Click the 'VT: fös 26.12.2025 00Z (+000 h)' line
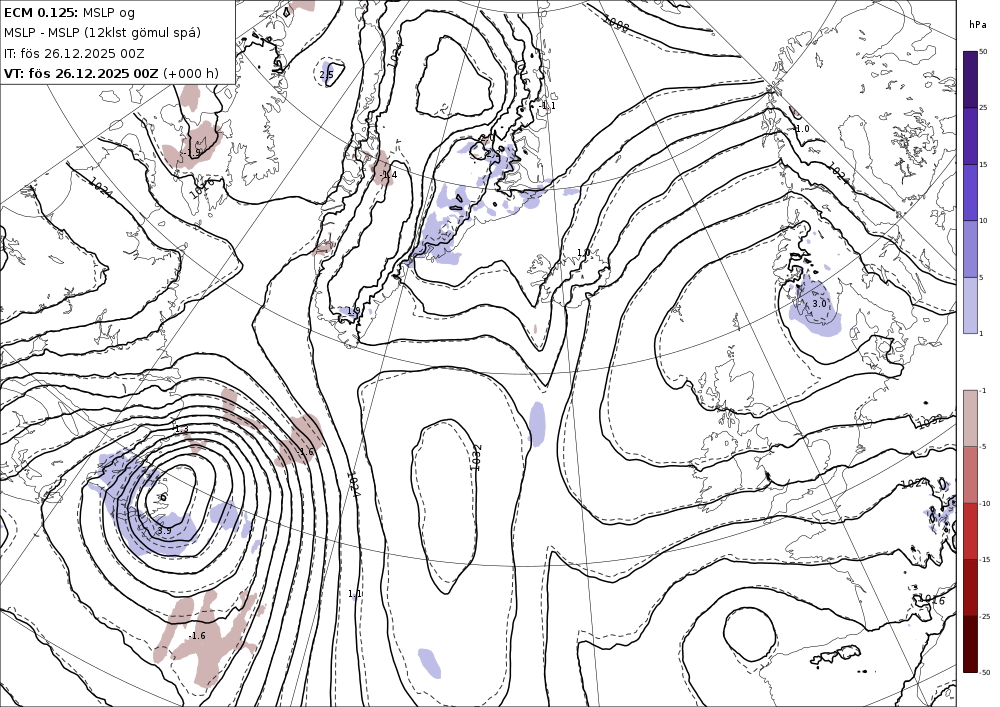Image resolution: width=1000 pixels, height=707 pixels. click(x=111, y=73)
